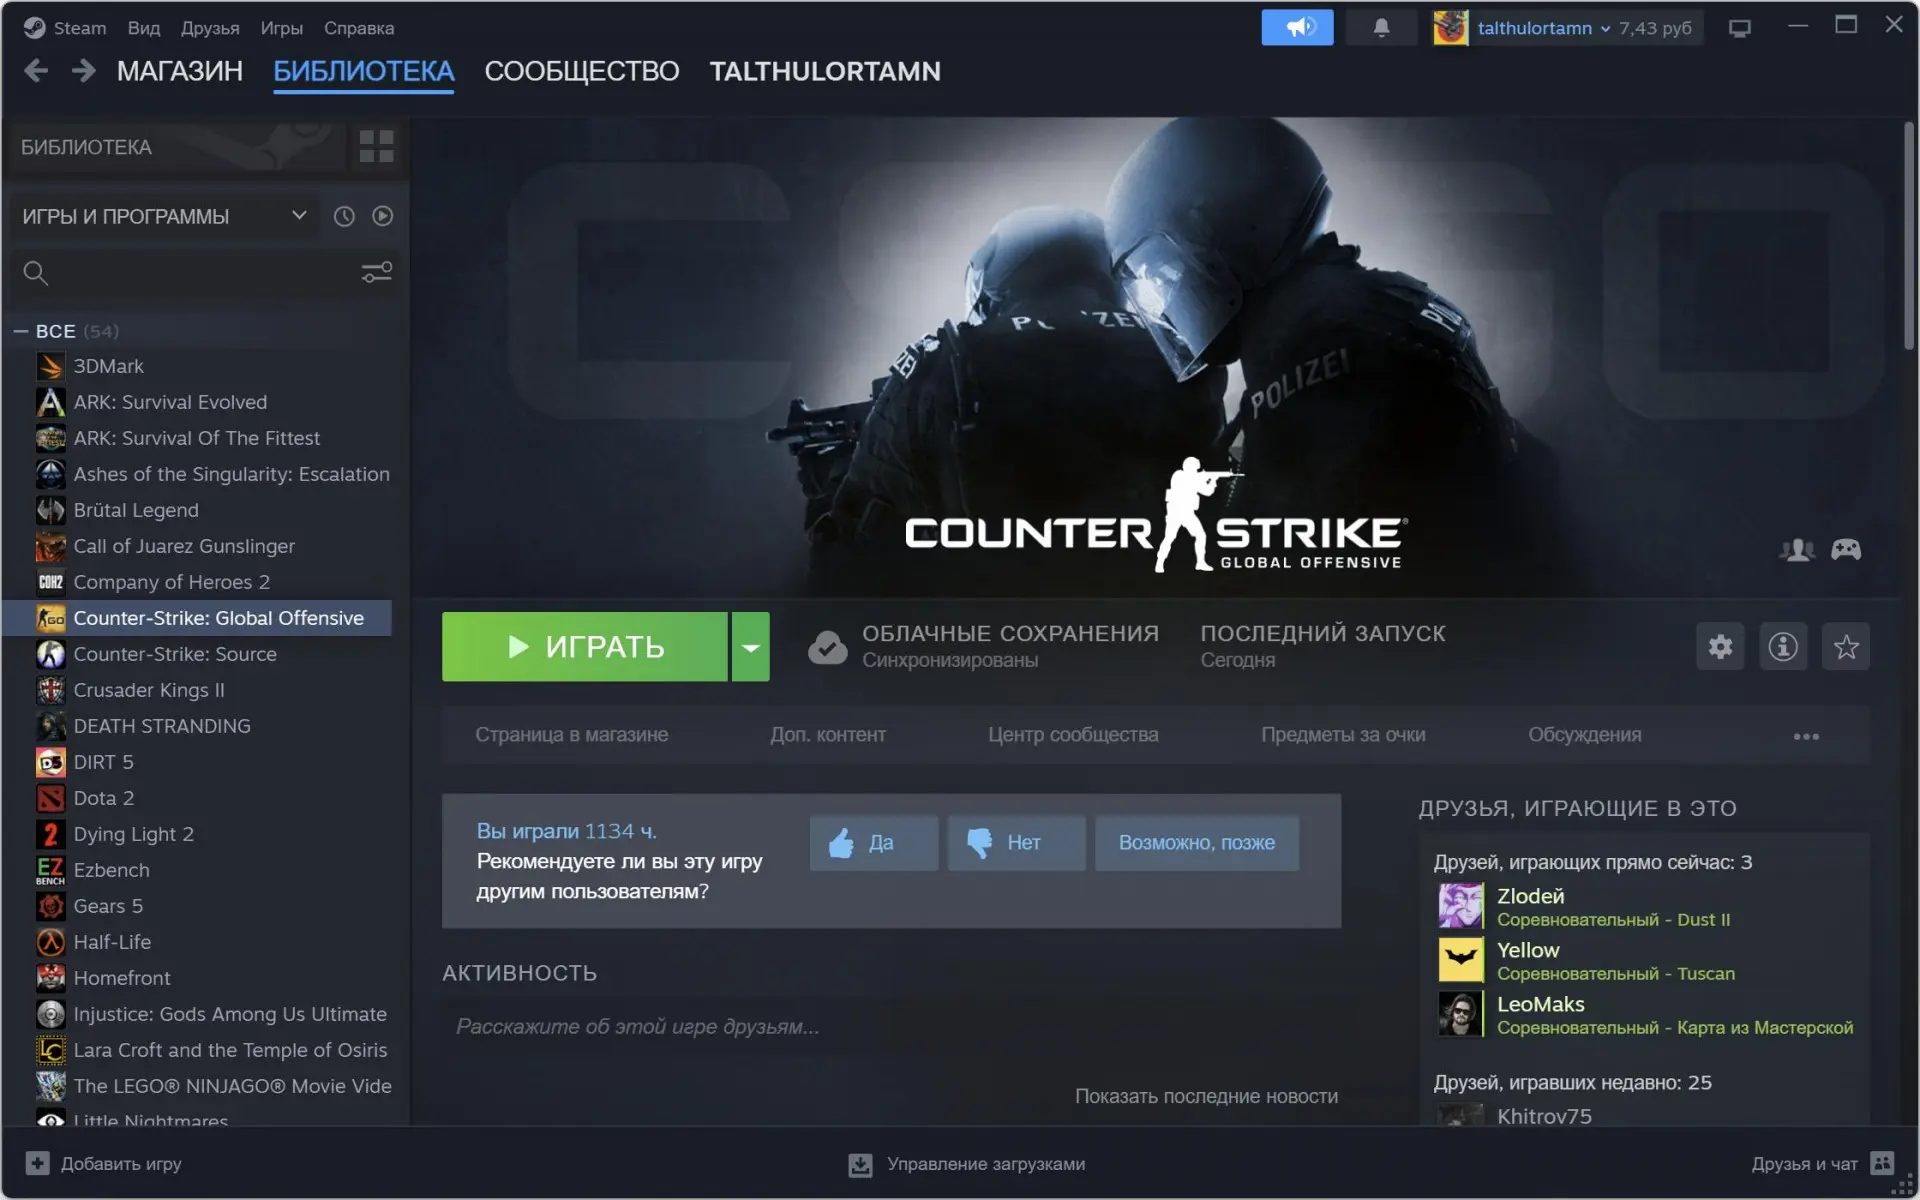
Task: Click the main page vertical scrollbar
Action: tap(1909, 235)
